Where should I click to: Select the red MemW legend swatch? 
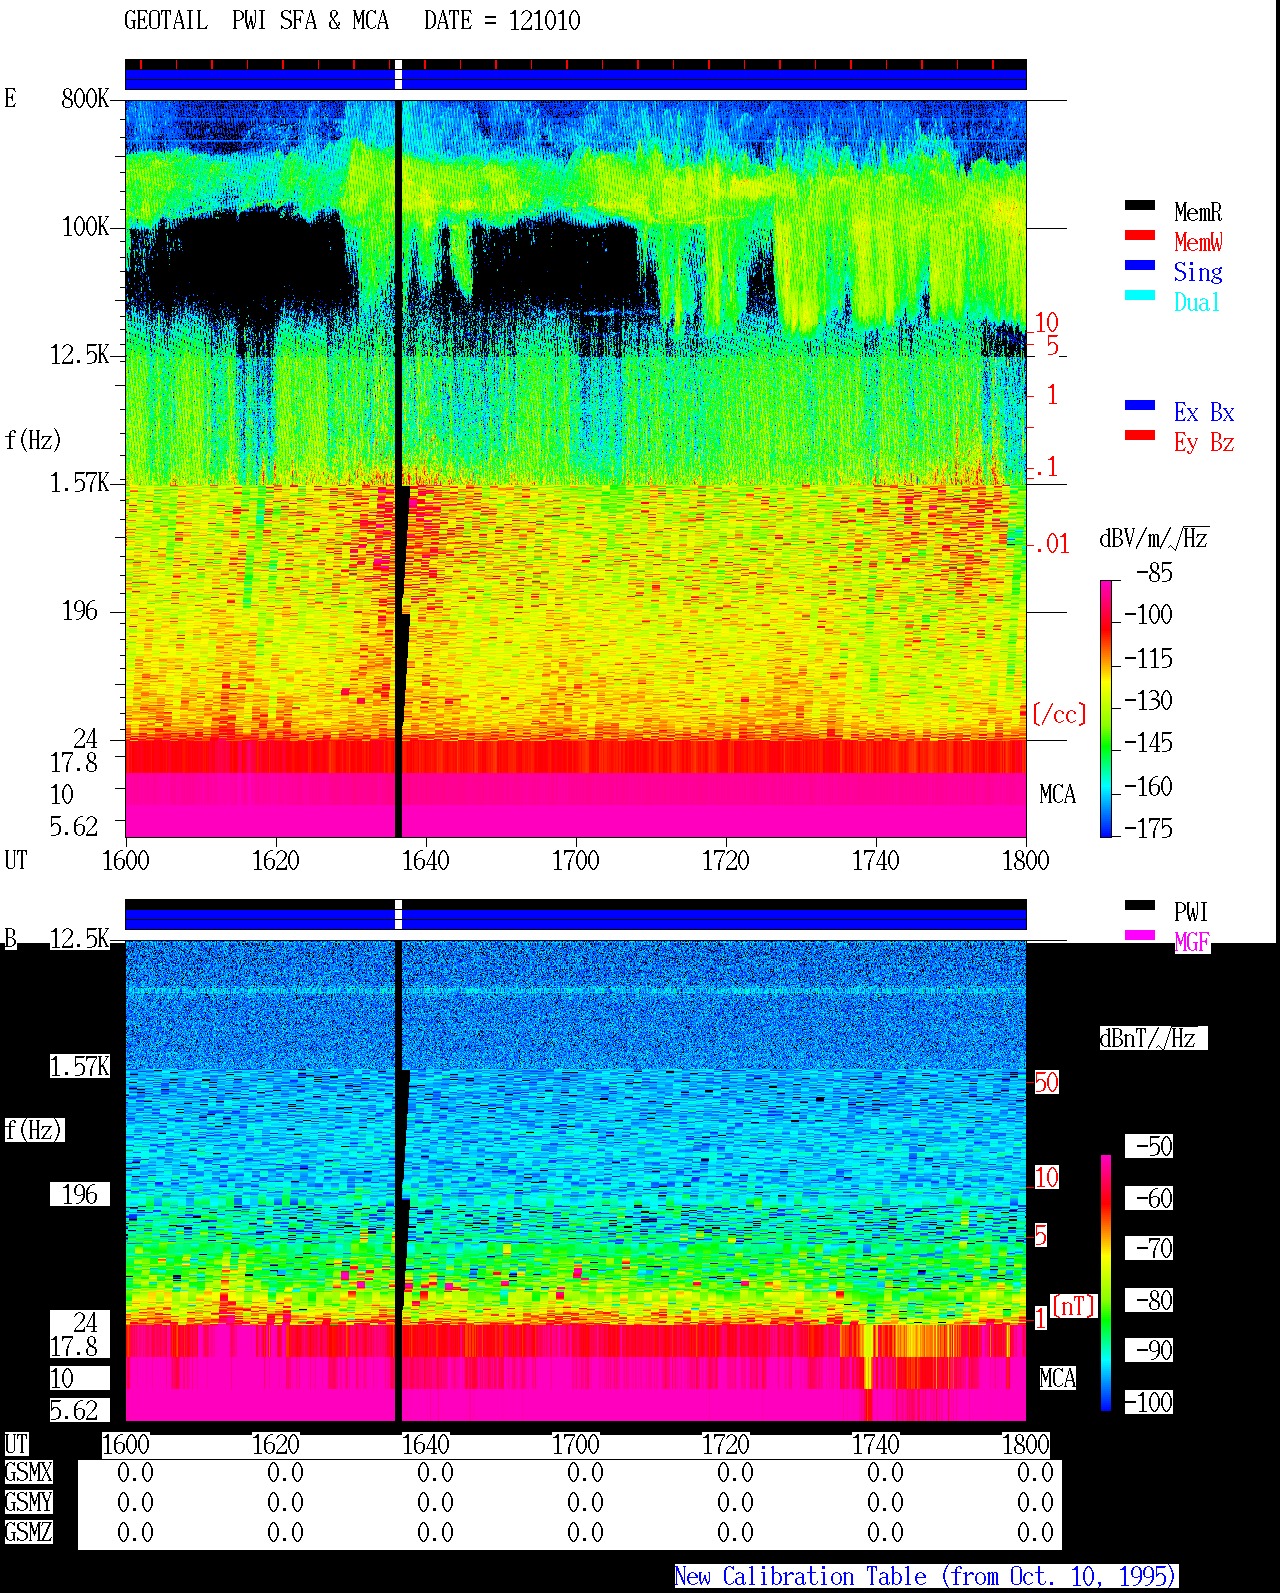tap(1140, 236)
